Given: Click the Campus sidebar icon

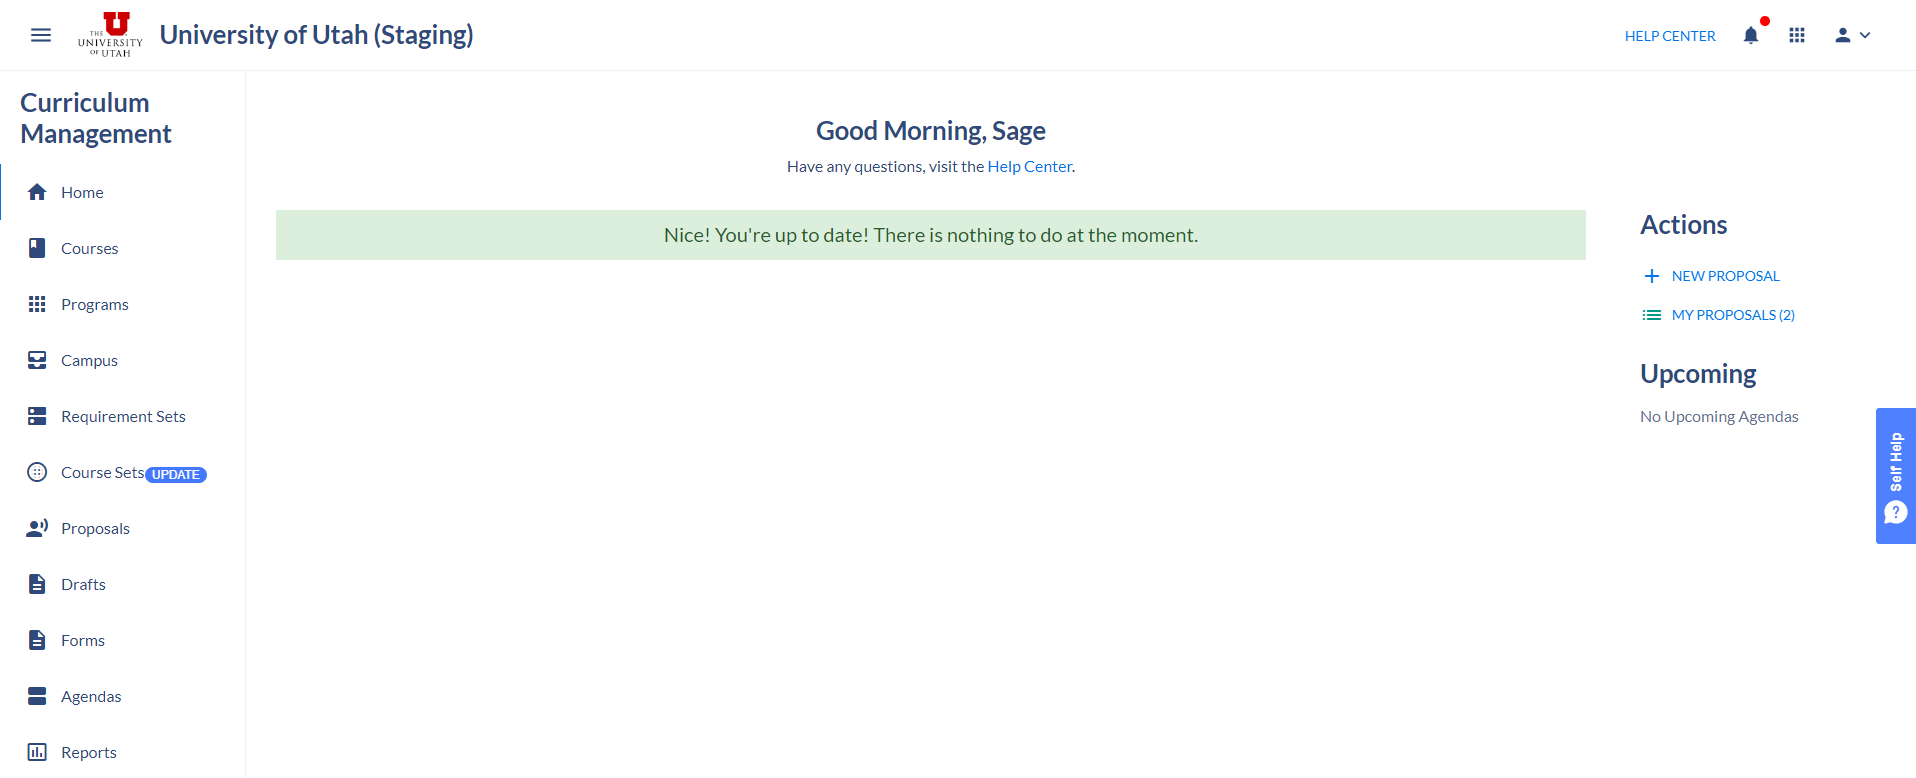Looking at the screenshot, I should point(37,360).
